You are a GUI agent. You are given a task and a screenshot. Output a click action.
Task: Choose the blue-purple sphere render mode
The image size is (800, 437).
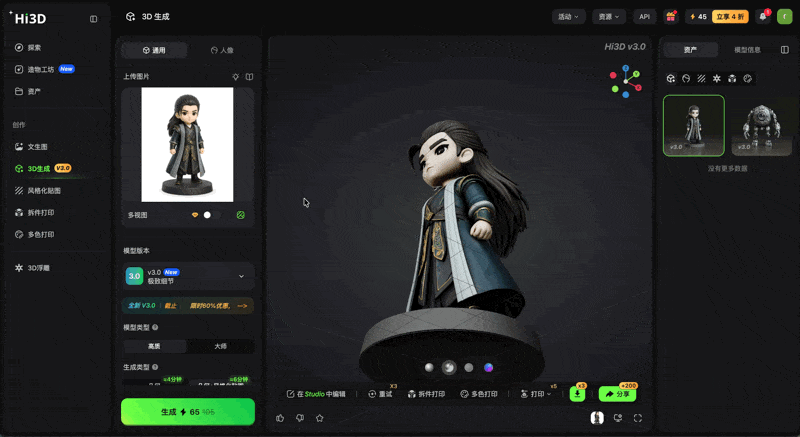pos(488,368)
